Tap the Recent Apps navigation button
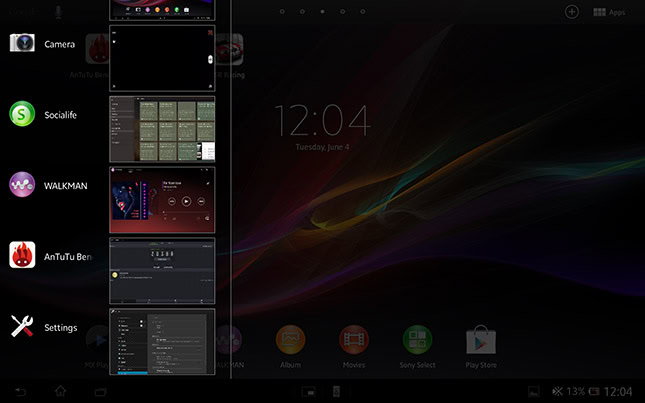 [x=100, y=390]
